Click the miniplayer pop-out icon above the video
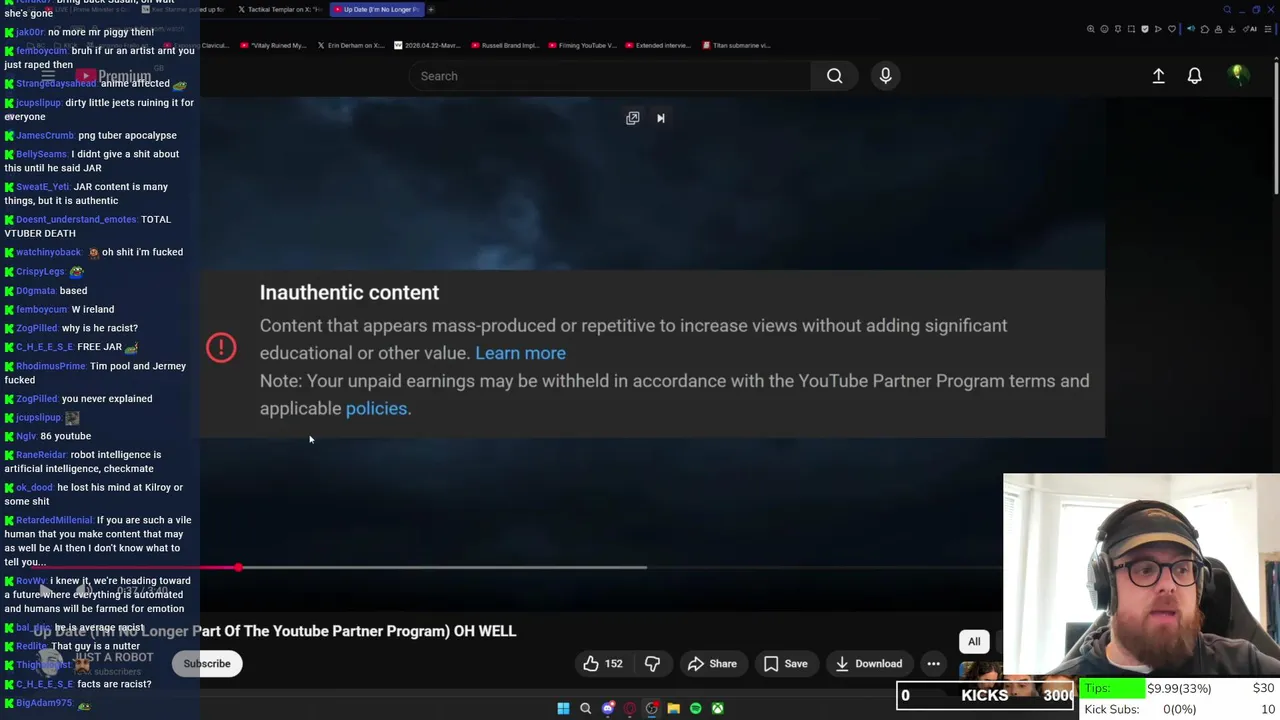 coord(632,118)
